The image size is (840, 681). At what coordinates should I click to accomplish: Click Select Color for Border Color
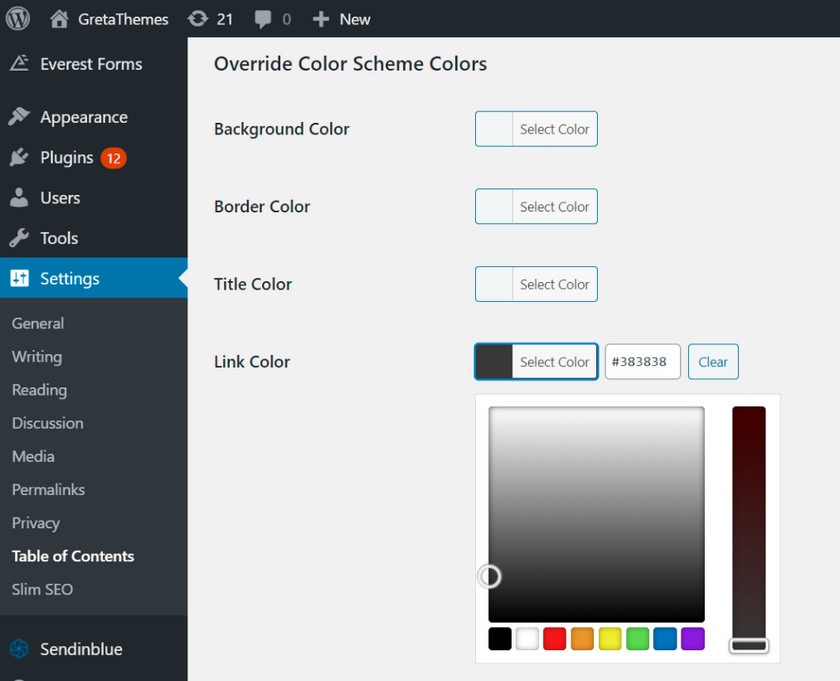tap(554, 206)
